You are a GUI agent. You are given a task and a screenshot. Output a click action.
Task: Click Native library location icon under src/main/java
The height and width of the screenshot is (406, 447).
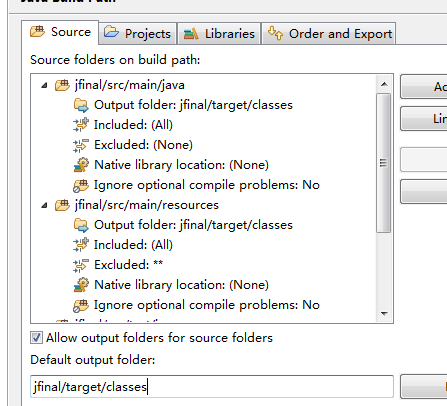click(81, 165)
